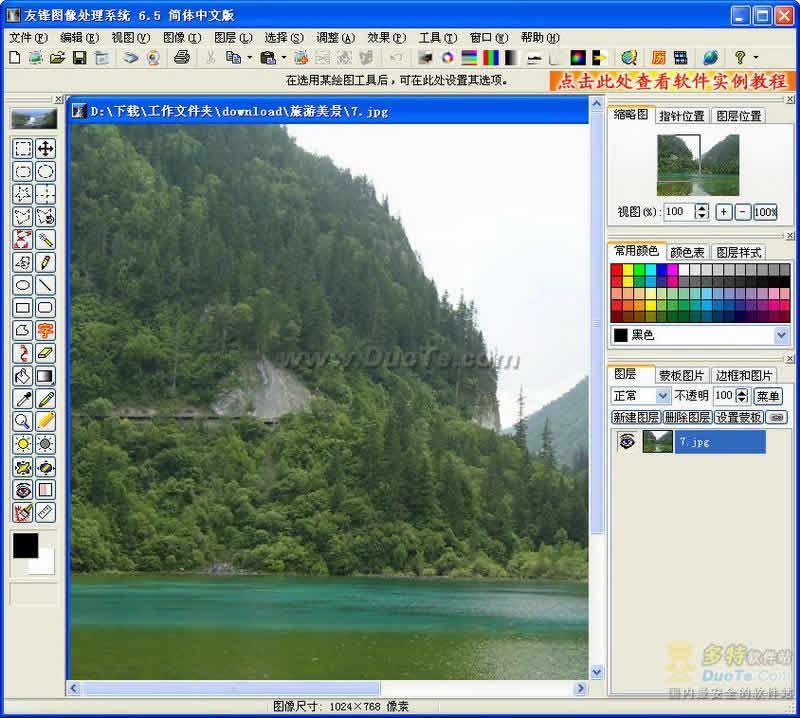Activate the eyedropper color picker tool

22,399
